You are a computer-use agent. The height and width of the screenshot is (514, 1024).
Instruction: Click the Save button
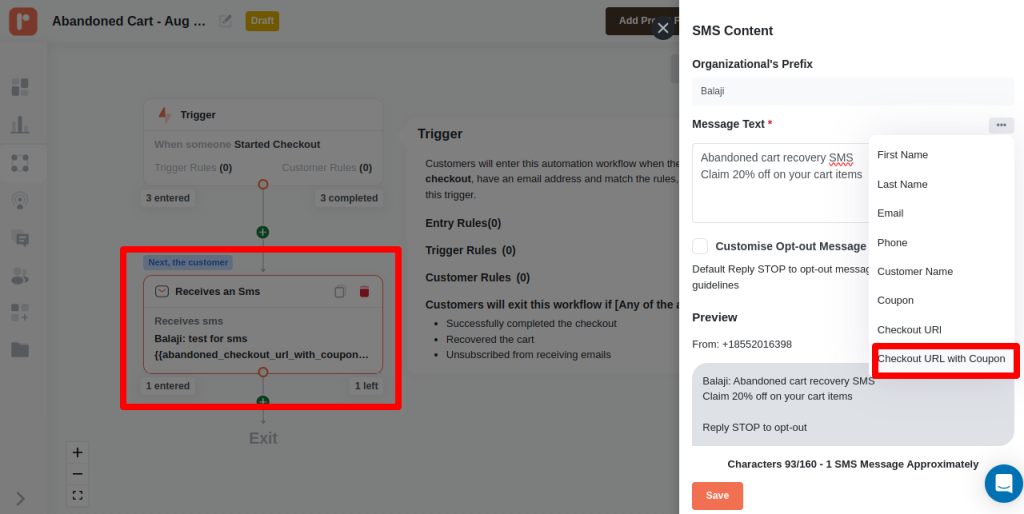[717, 496]
